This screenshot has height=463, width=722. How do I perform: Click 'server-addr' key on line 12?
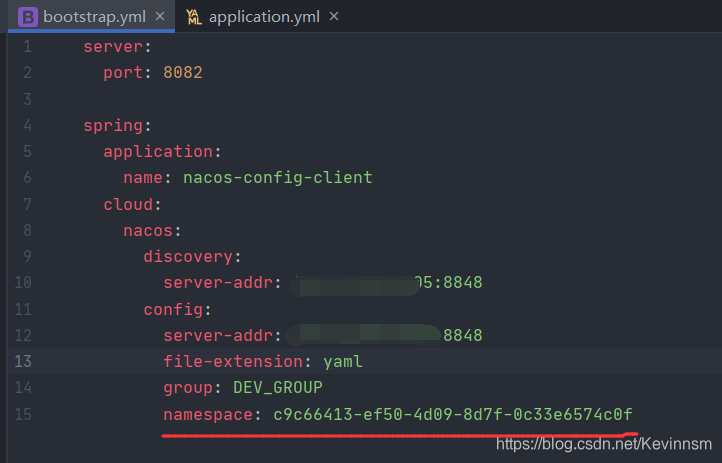(x=218, y=336)
